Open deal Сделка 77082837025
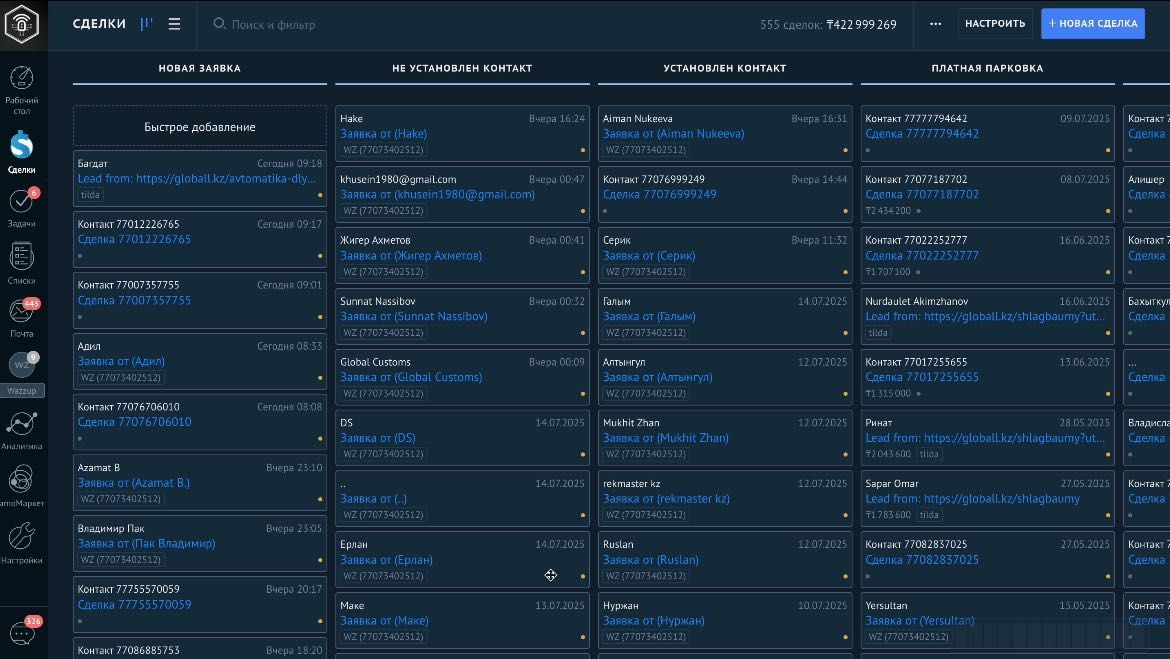The height and width of the screenshot is (659, 1170). (922, 560)
